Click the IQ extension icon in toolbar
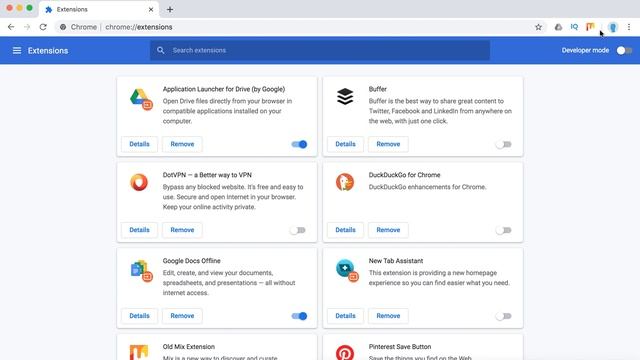Viewport: 640px width, 360px height. point(574,27)
